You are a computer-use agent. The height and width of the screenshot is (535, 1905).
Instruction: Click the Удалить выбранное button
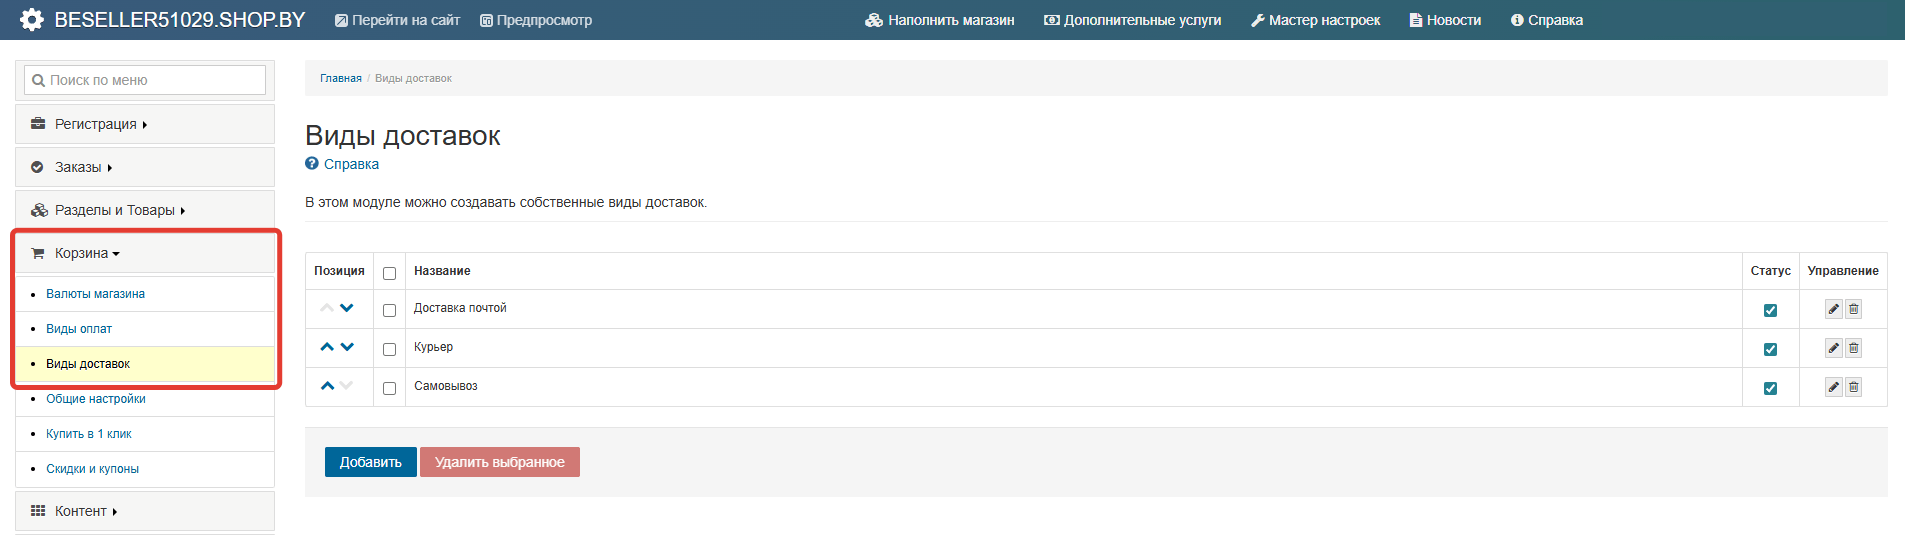click(499, 462)
